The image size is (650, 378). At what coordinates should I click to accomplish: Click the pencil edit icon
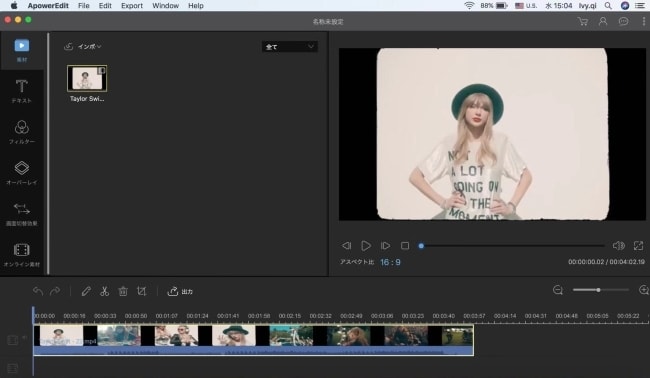pyautogui.click(x=86, y=291)
